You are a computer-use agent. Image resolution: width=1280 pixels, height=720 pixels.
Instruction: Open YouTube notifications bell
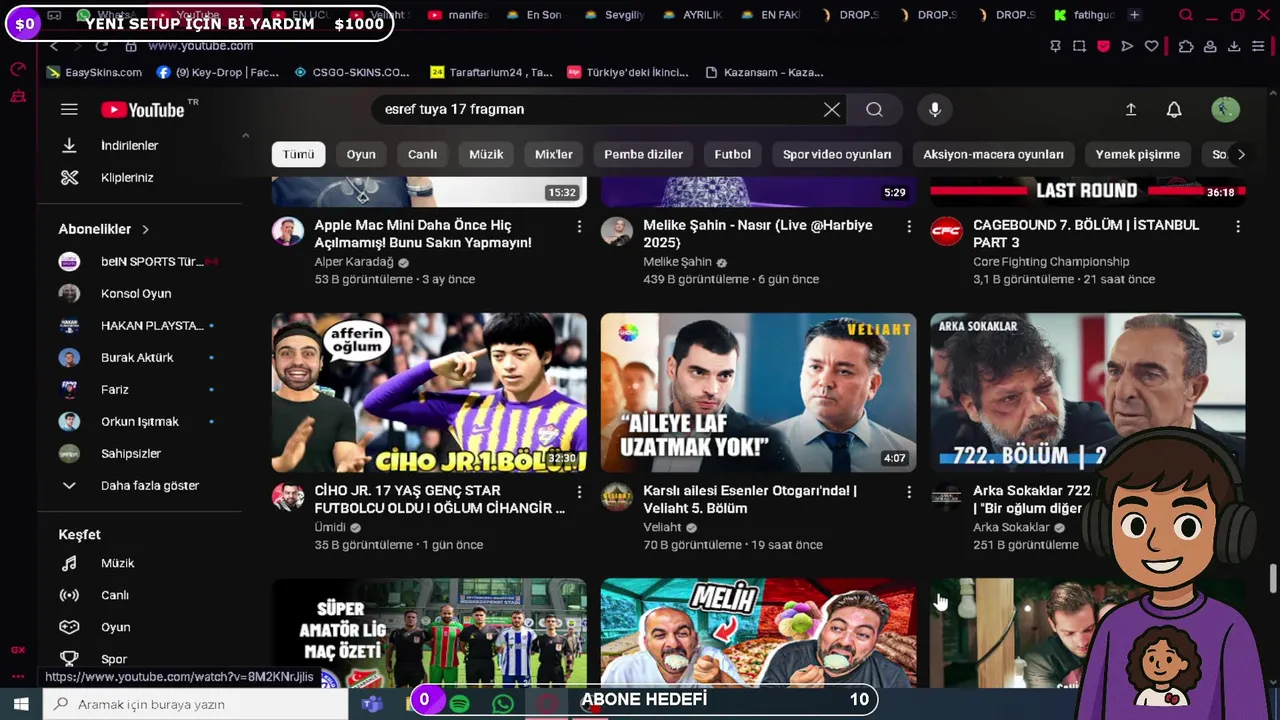point(1174,109)
